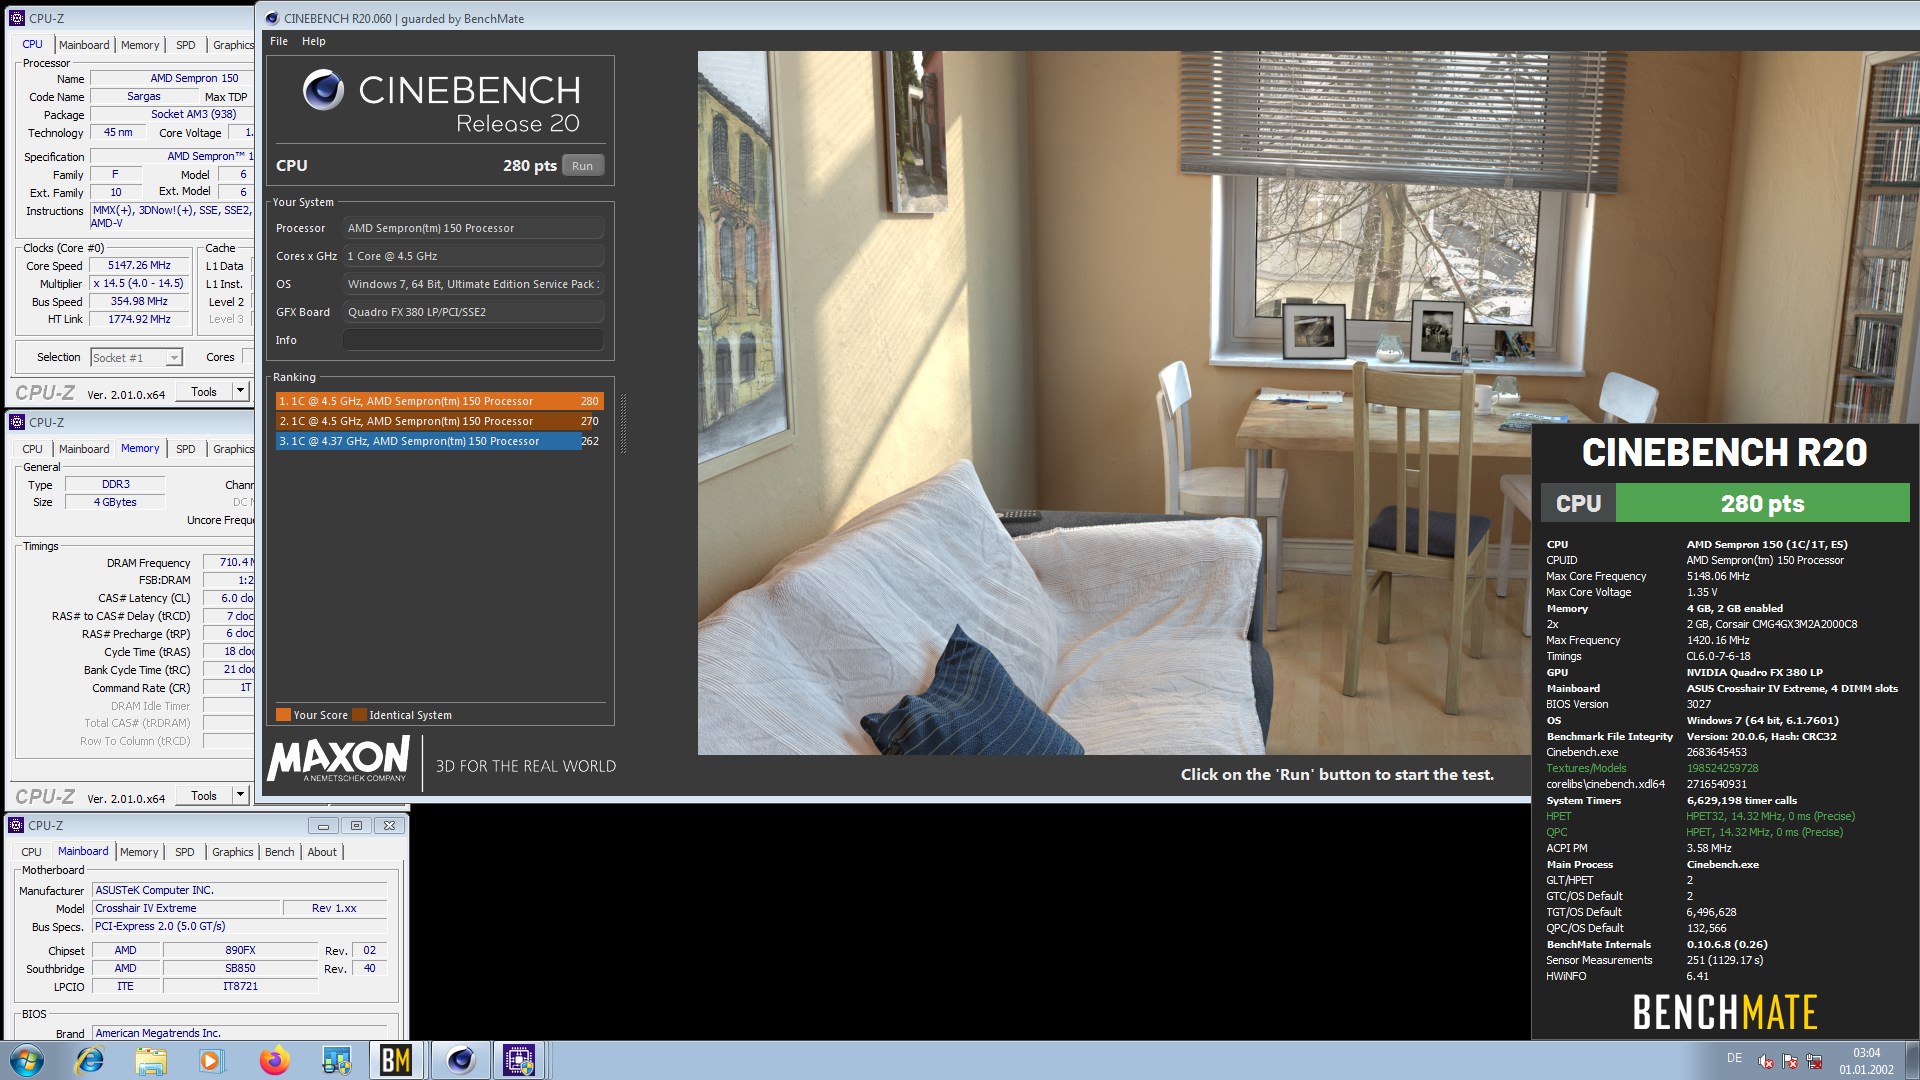Click the Cinebench sphere logo

(323, 90)
